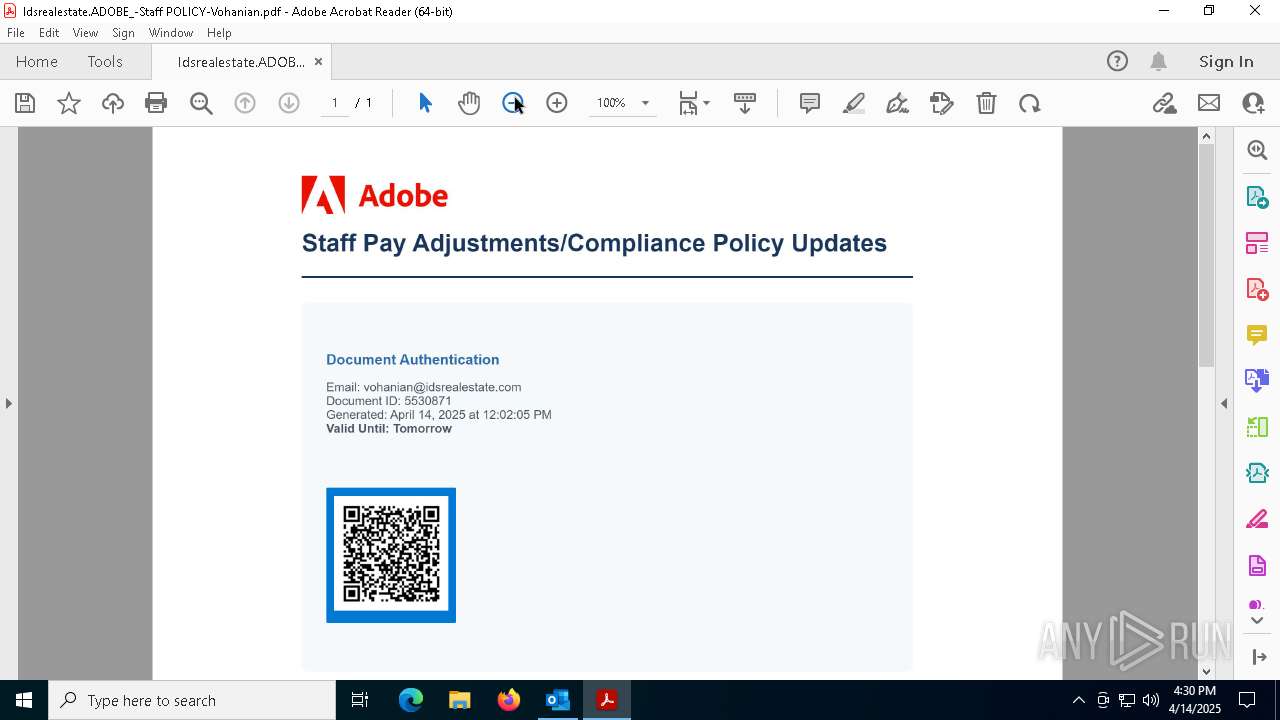Open the Compress PDF green icon
This screenshot has width=1280, height=720.
1257,427
